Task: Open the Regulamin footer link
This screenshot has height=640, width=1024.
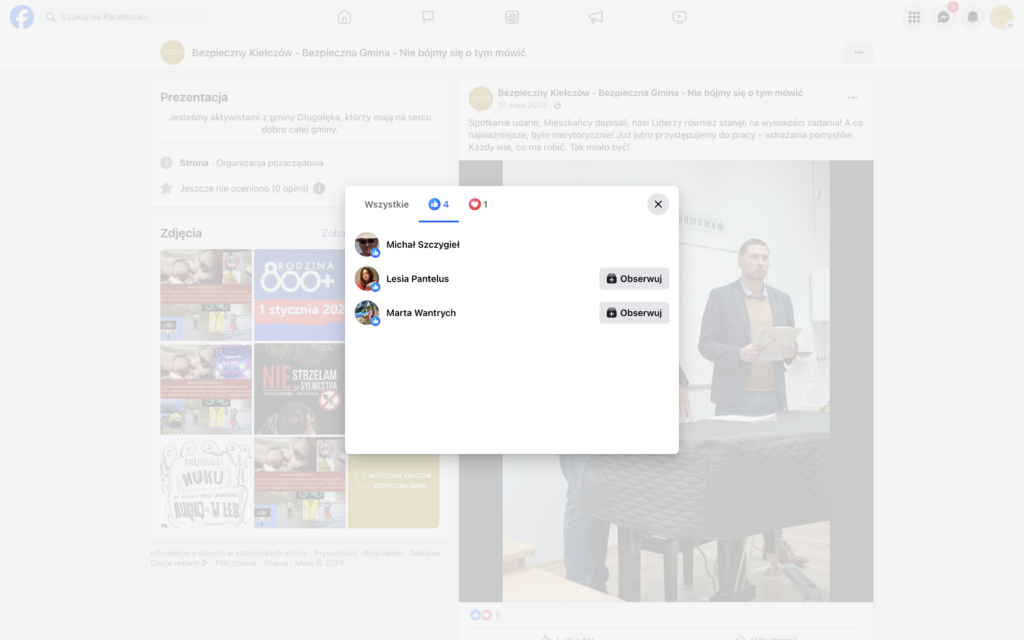Action: 383,553
